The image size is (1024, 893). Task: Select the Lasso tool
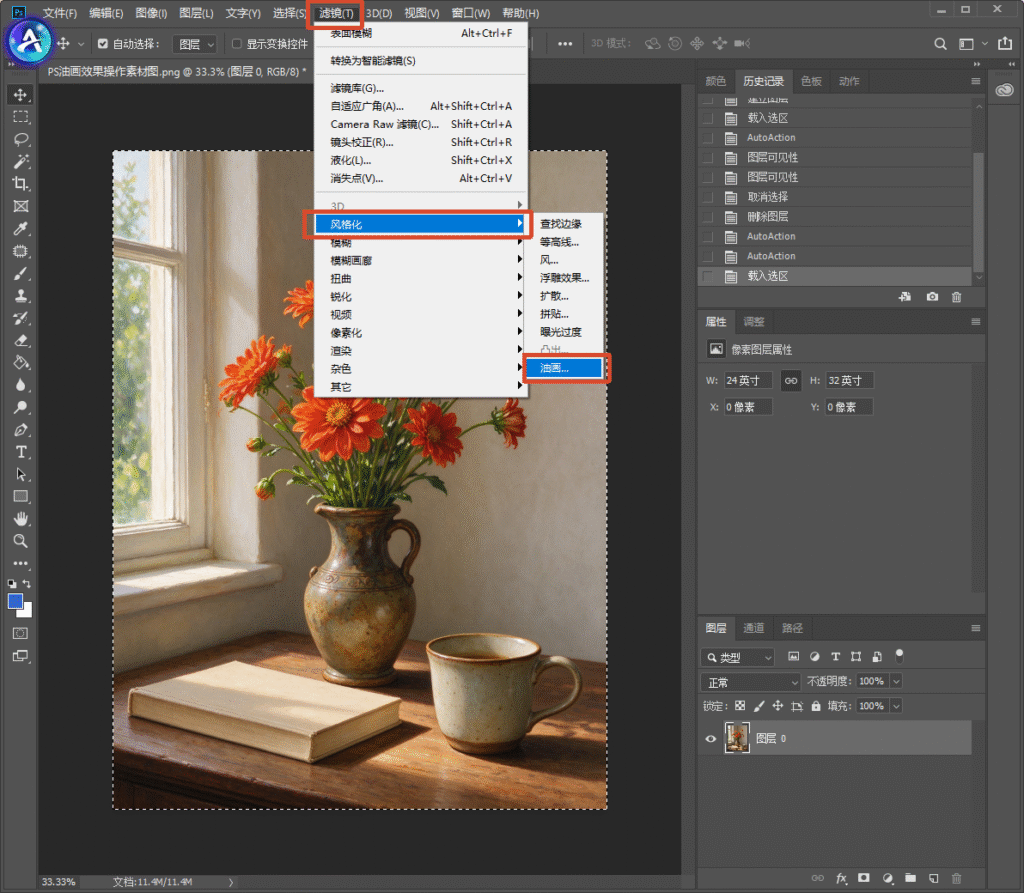click(x=20, y=139)
